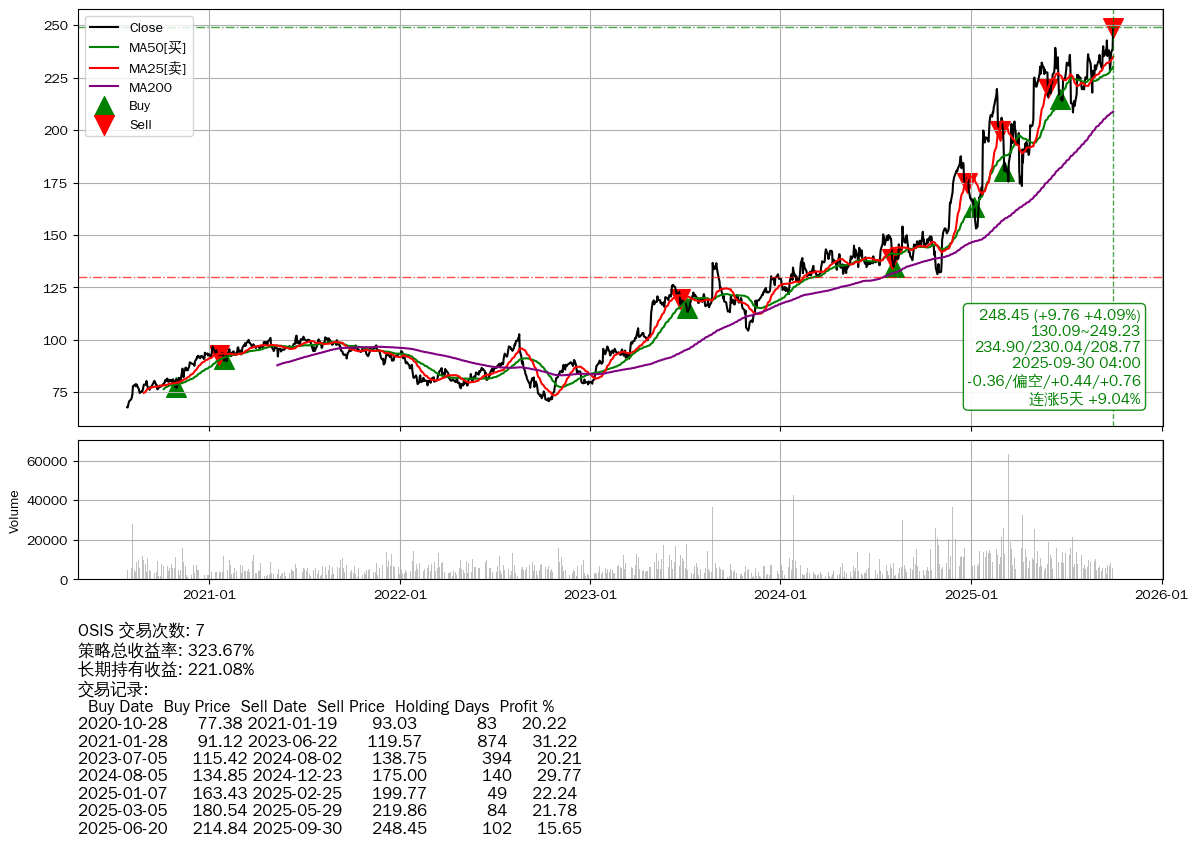Click the 2023-01 date tick on the x-axis
Image resolution: width=1198 pixels, height=846 pixels.
[590, 594]
